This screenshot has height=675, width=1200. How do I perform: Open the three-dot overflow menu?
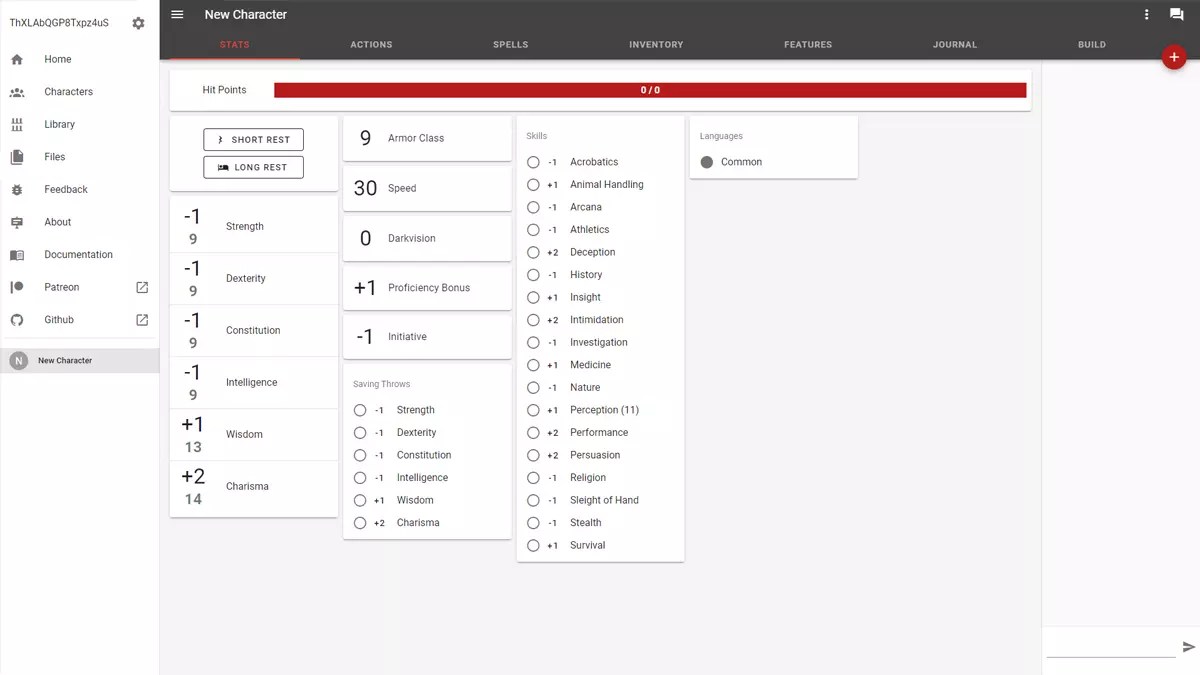coord(1146,14)
